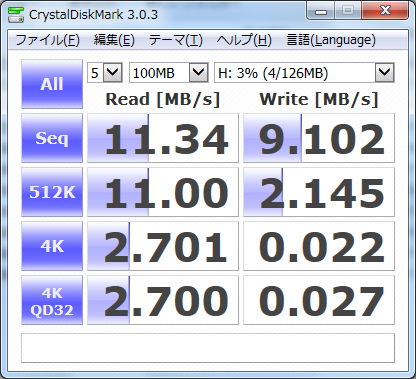Start the 4K benchmark test
Screen dimensions: 416x379
pyautogui.click(x=52, y=246)
